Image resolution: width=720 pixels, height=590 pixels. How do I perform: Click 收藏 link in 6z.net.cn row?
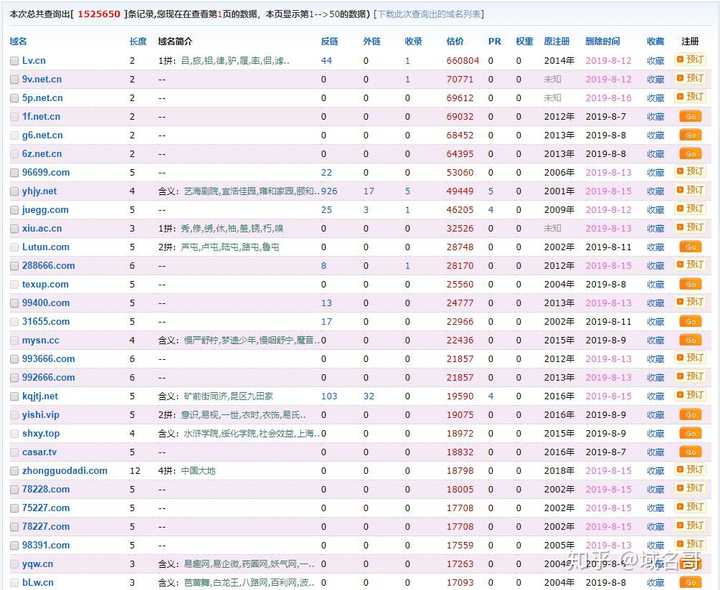(x=655, y=154)
